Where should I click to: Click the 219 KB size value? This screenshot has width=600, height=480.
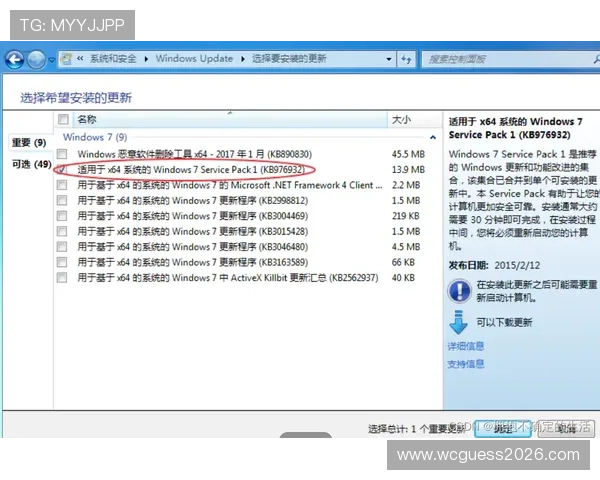(406, 216)
